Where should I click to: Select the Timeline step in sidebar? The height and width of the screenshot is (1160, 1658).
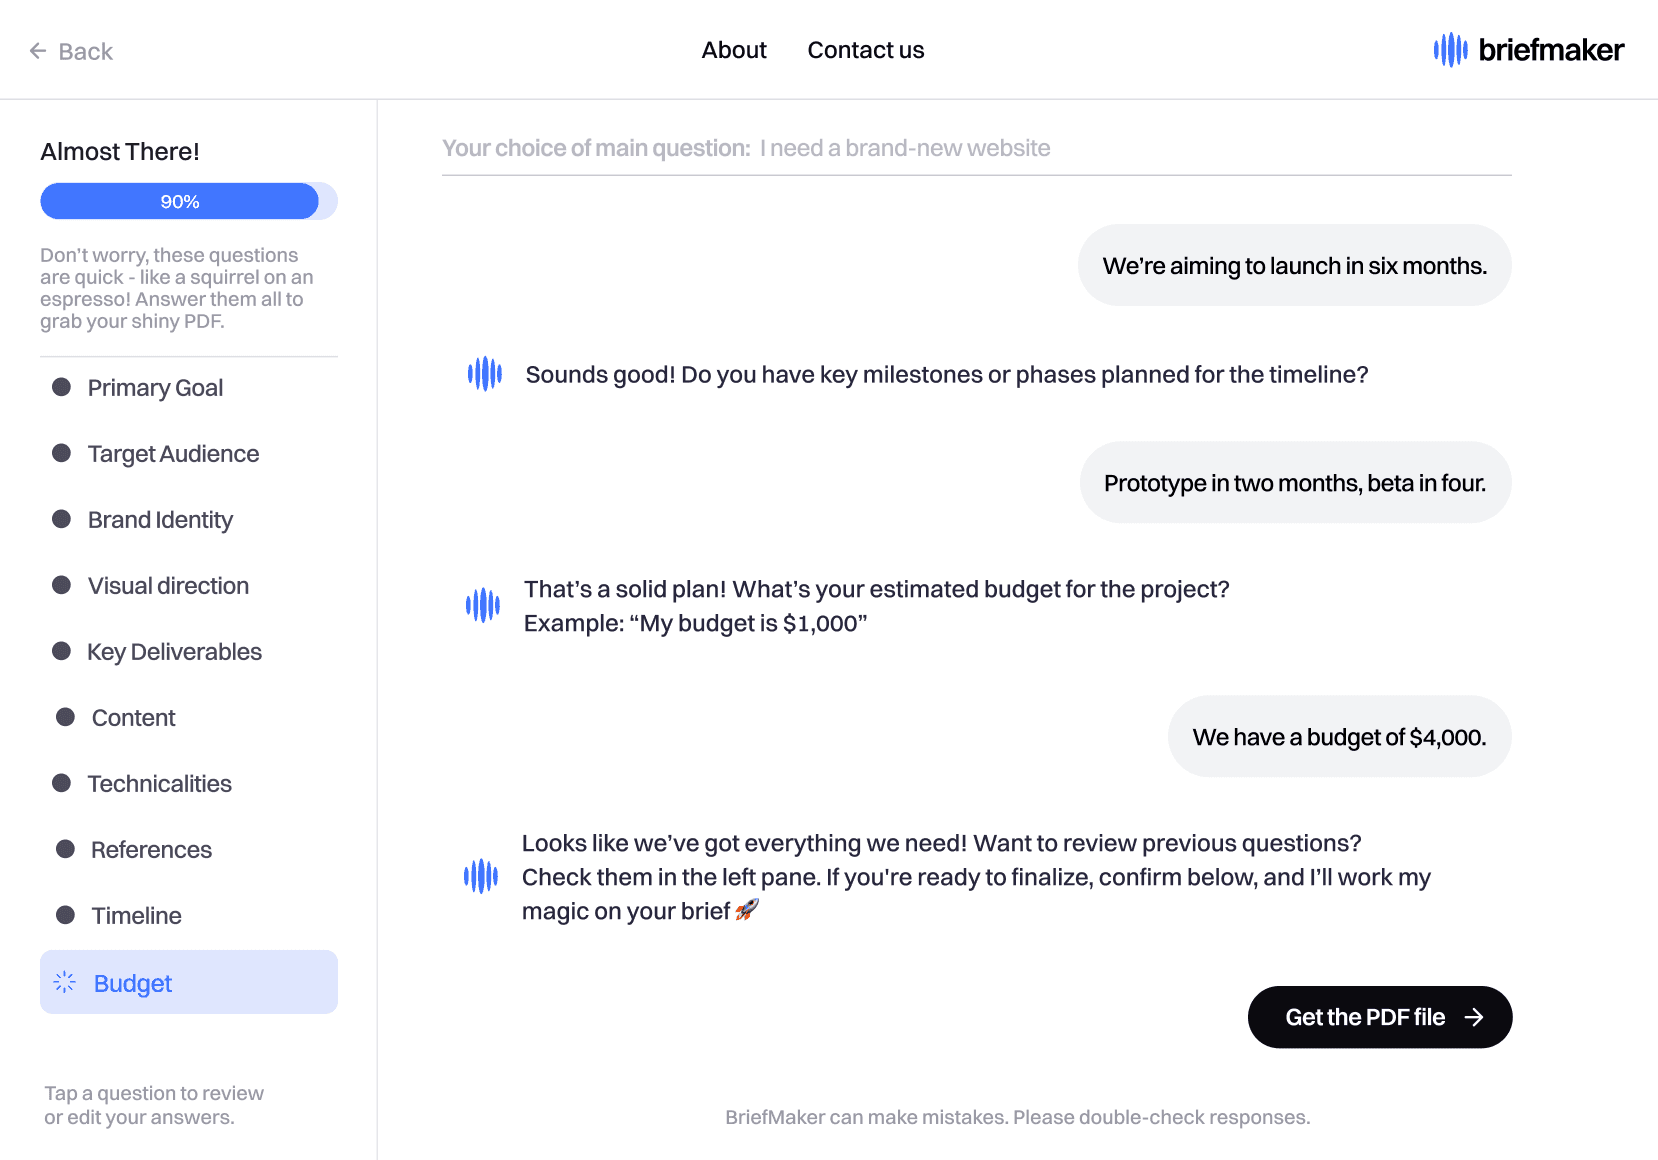136,916
